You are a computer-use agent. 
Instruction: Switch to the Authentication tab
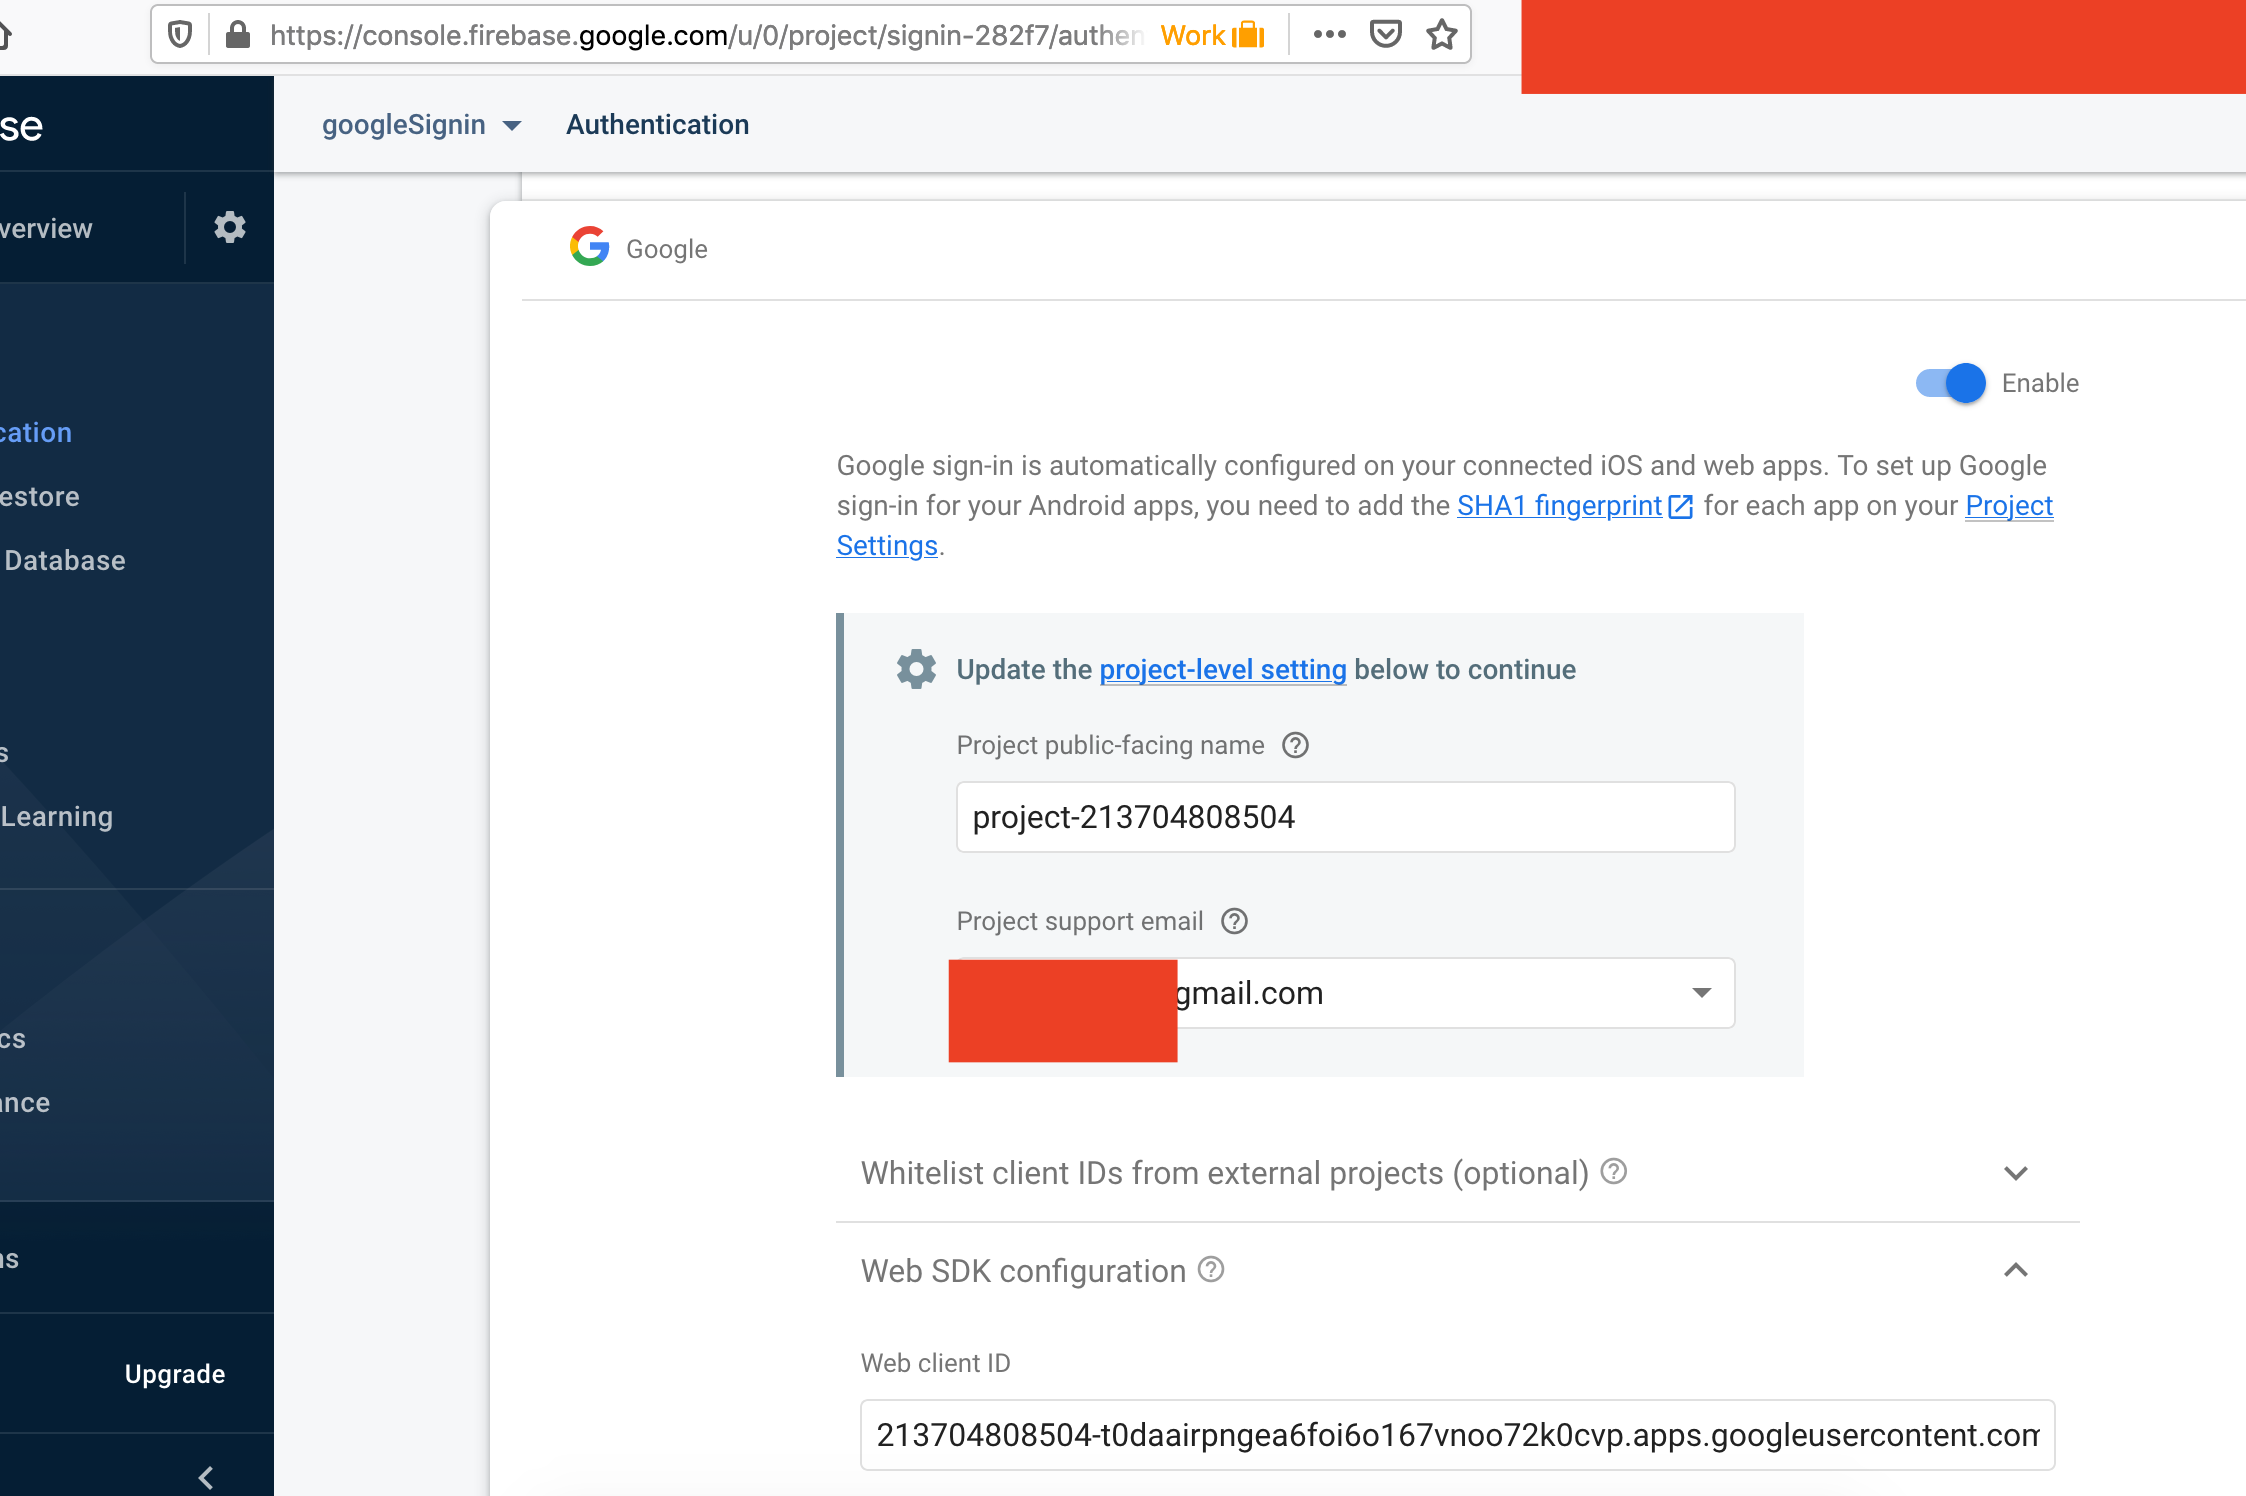click(657, 124)
